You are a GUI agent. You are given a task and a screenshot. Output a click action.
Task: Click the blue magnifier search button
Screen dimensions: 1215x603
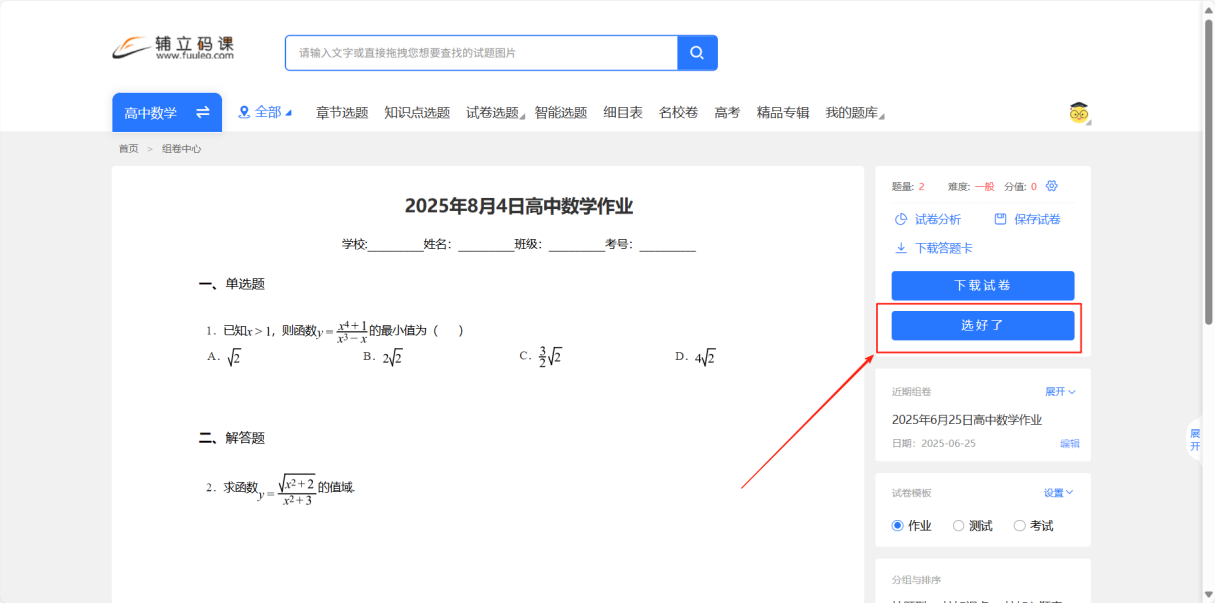[697, 53]
